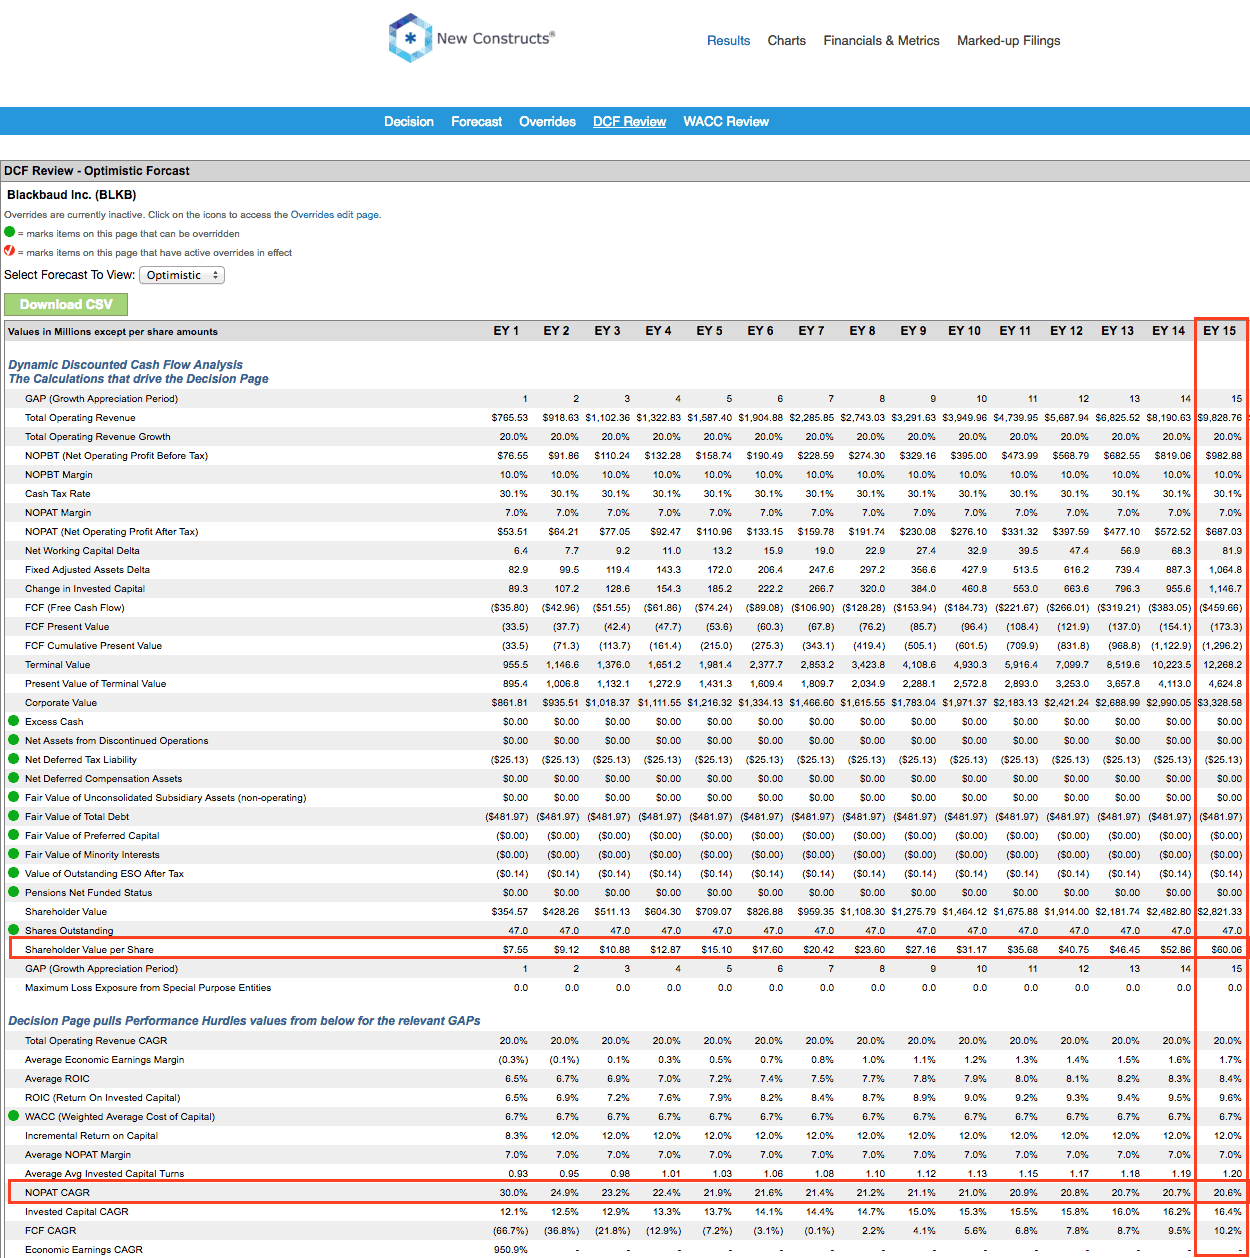Click the EY 15 column header
The width and height of the screenshot is (1250, 1258).
tap(1219, 331)
